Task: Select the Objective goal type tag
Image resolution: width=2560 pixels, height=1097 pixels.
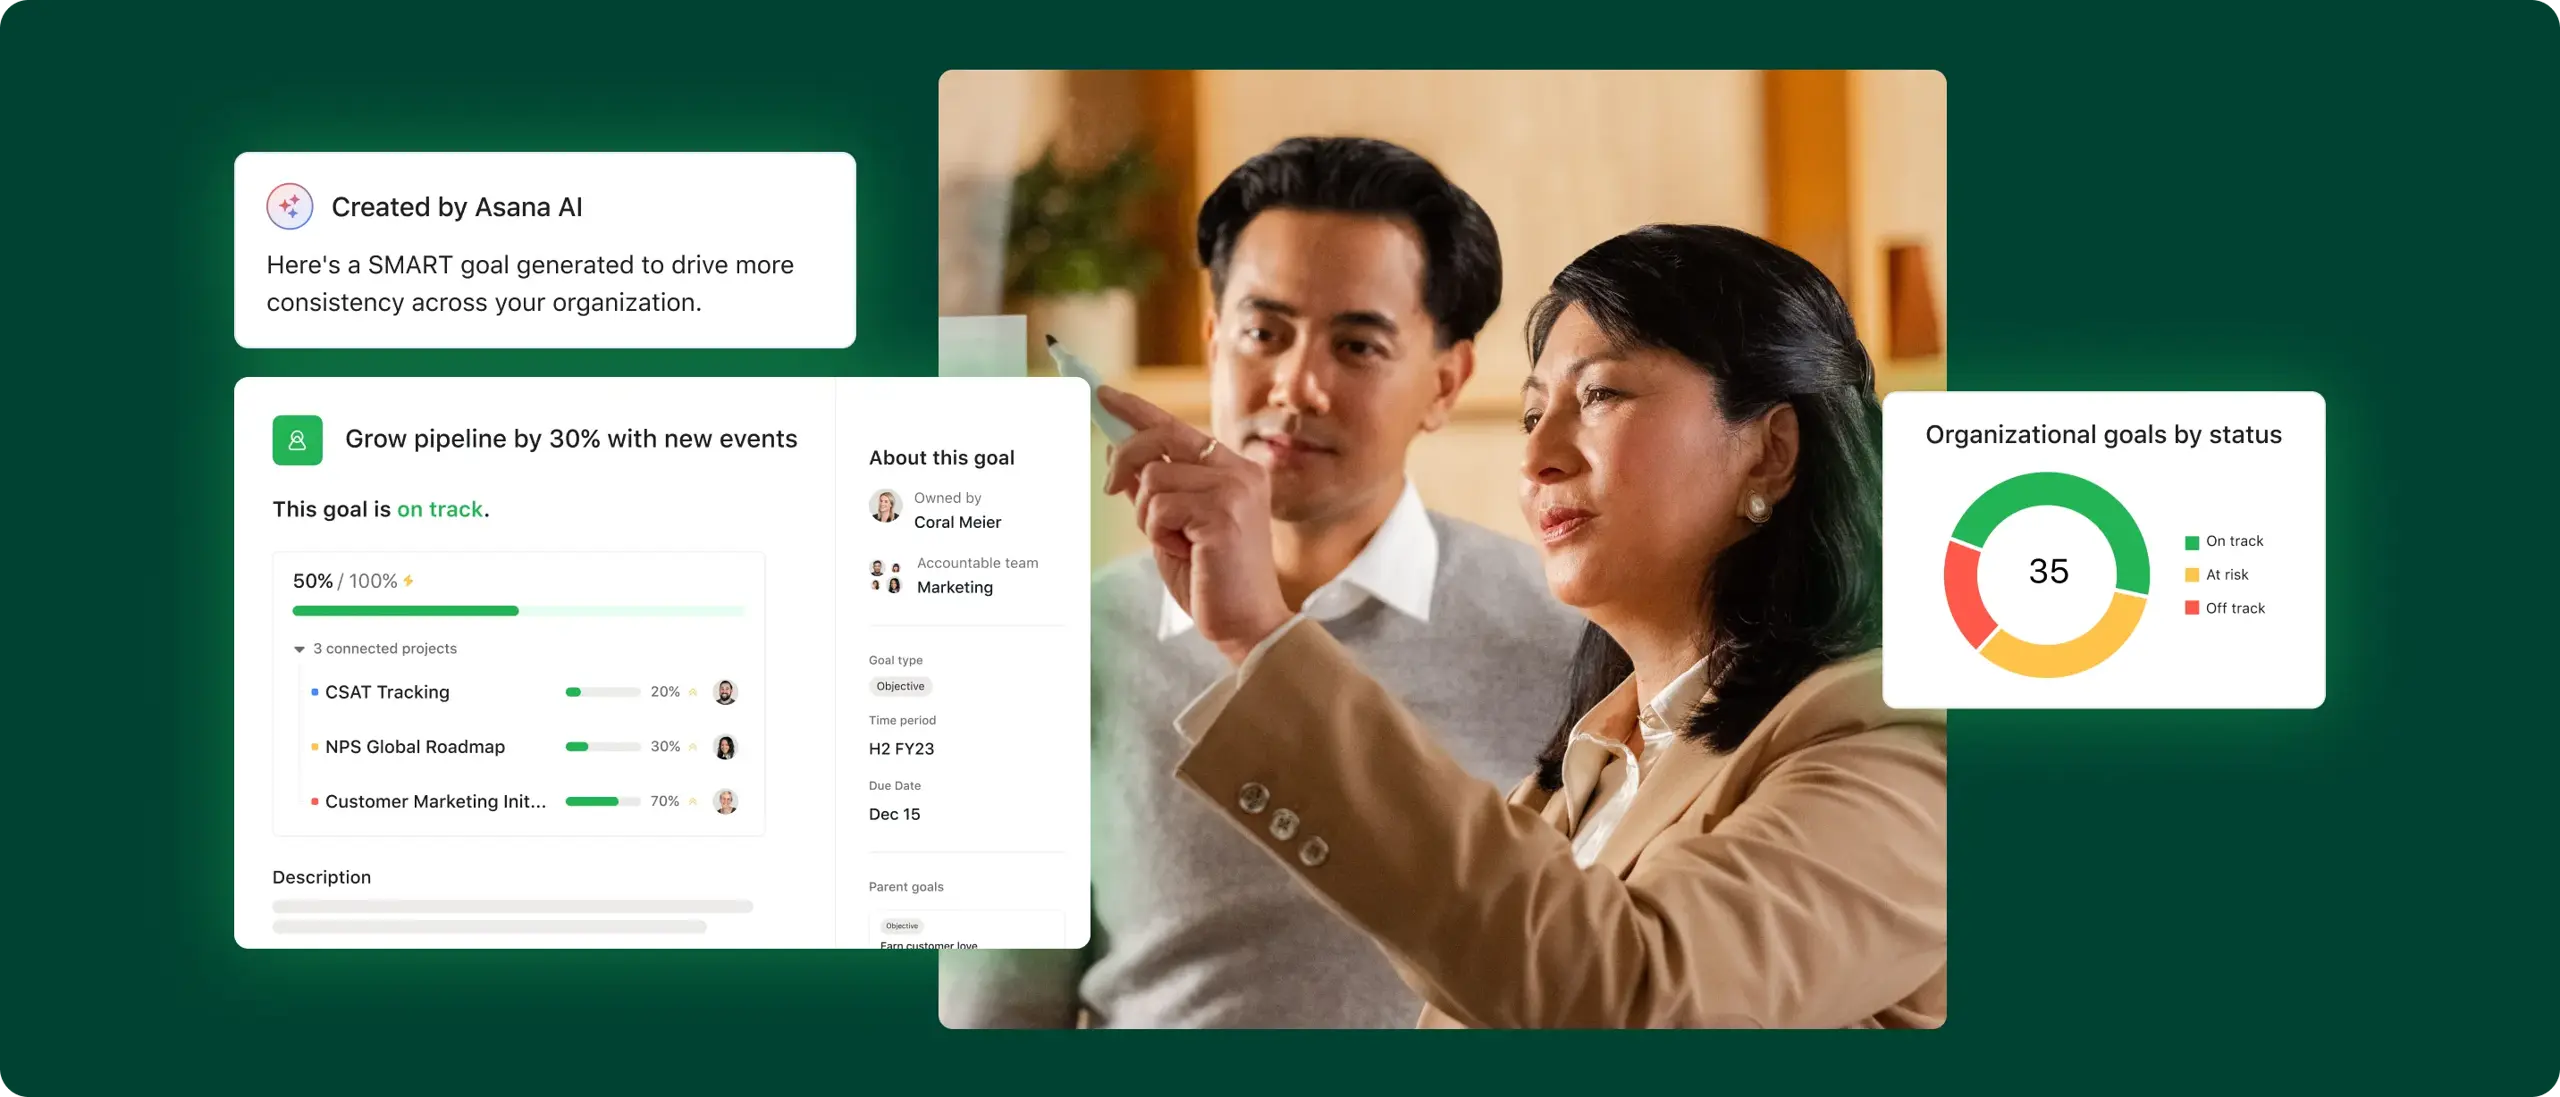Action: pyautogui.click(x=900, y=686)
